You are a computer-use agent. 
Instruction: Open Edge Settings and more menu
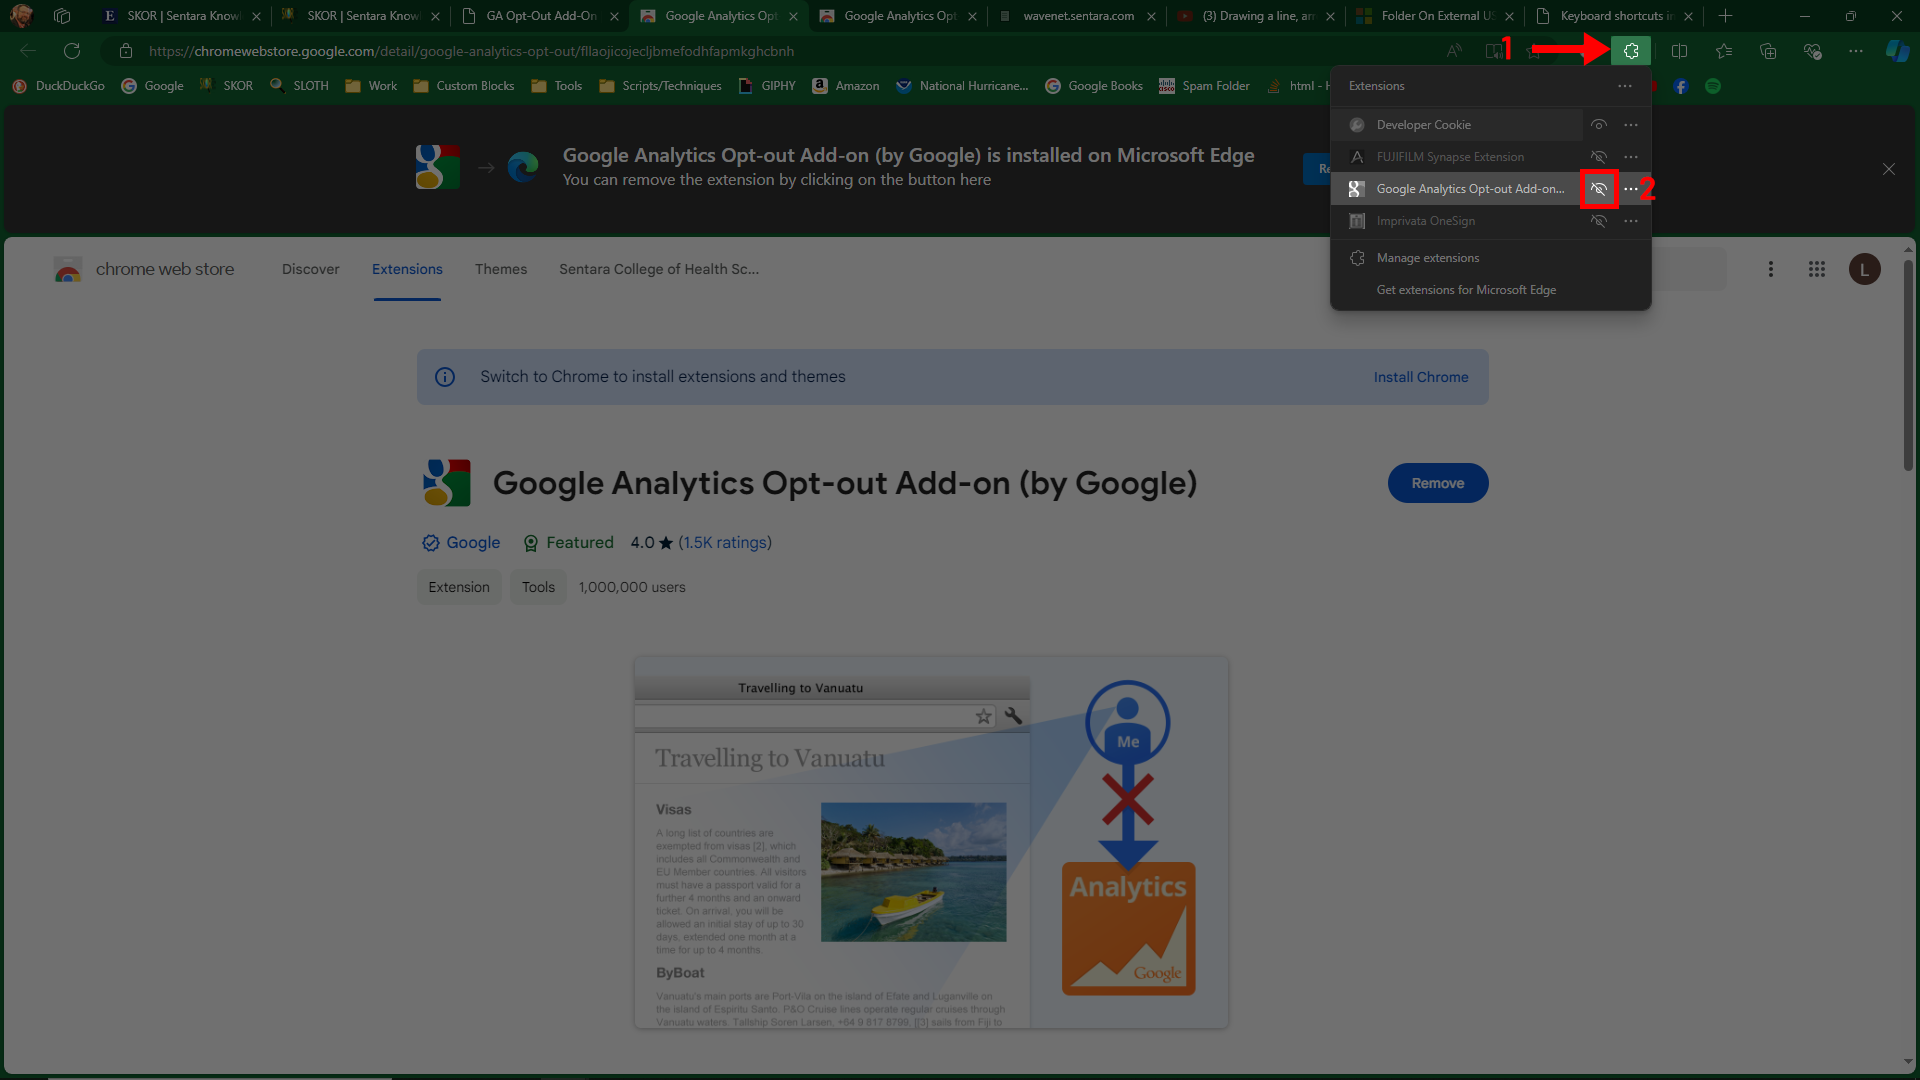pyautogui.click(x=1856, y=51)
